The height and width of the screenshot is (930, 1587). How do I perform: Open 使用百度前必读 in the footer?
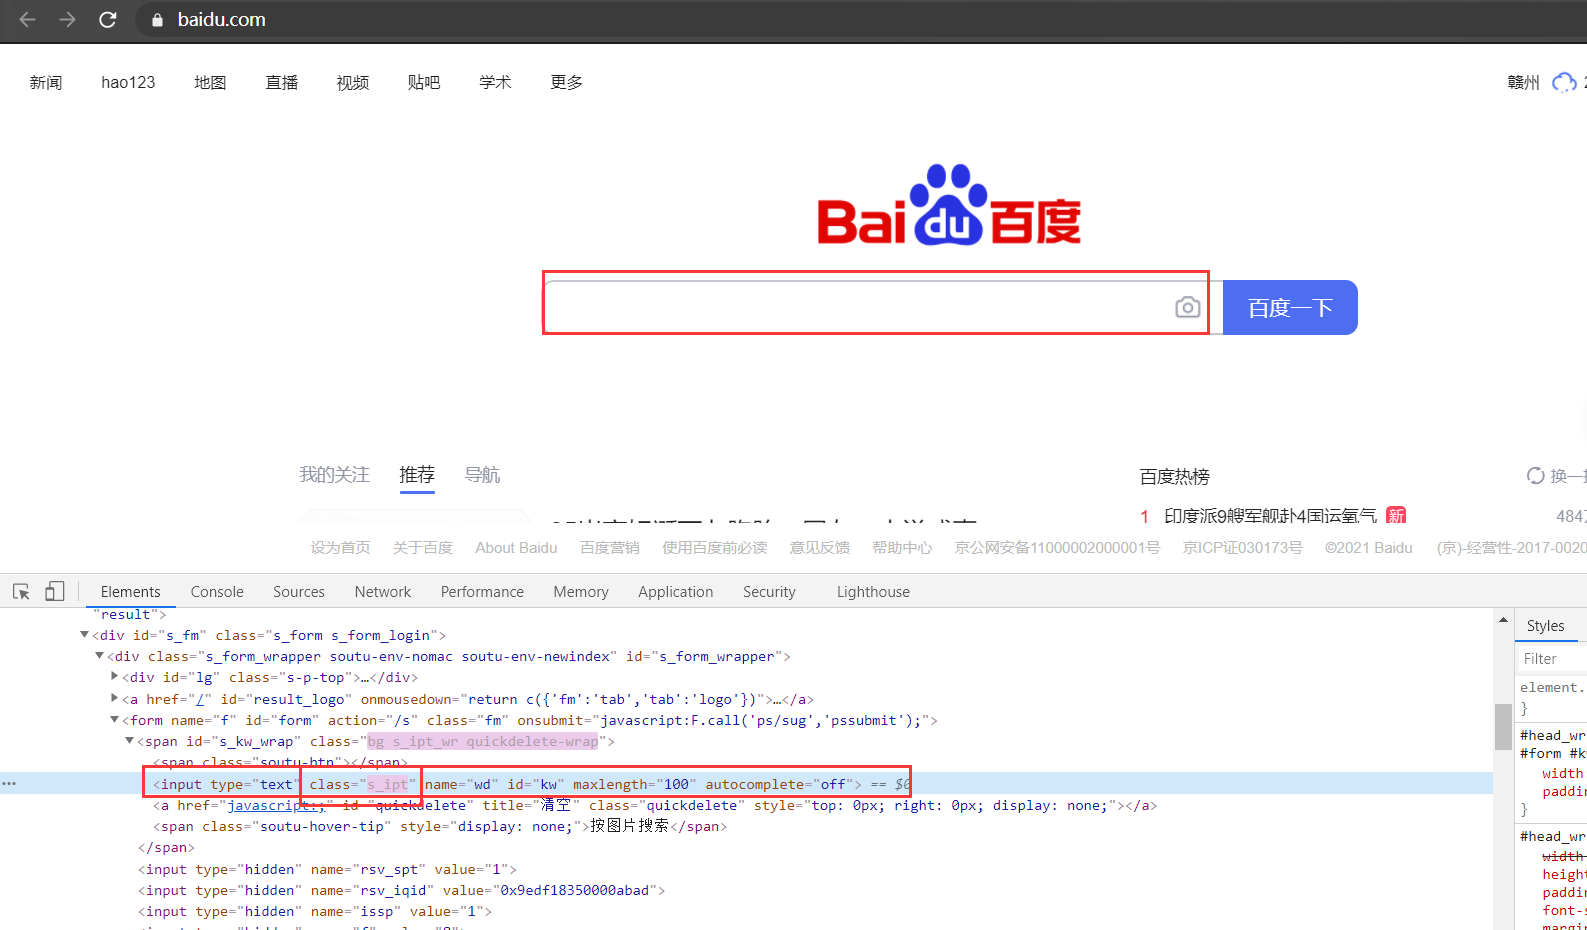point(715,548)
